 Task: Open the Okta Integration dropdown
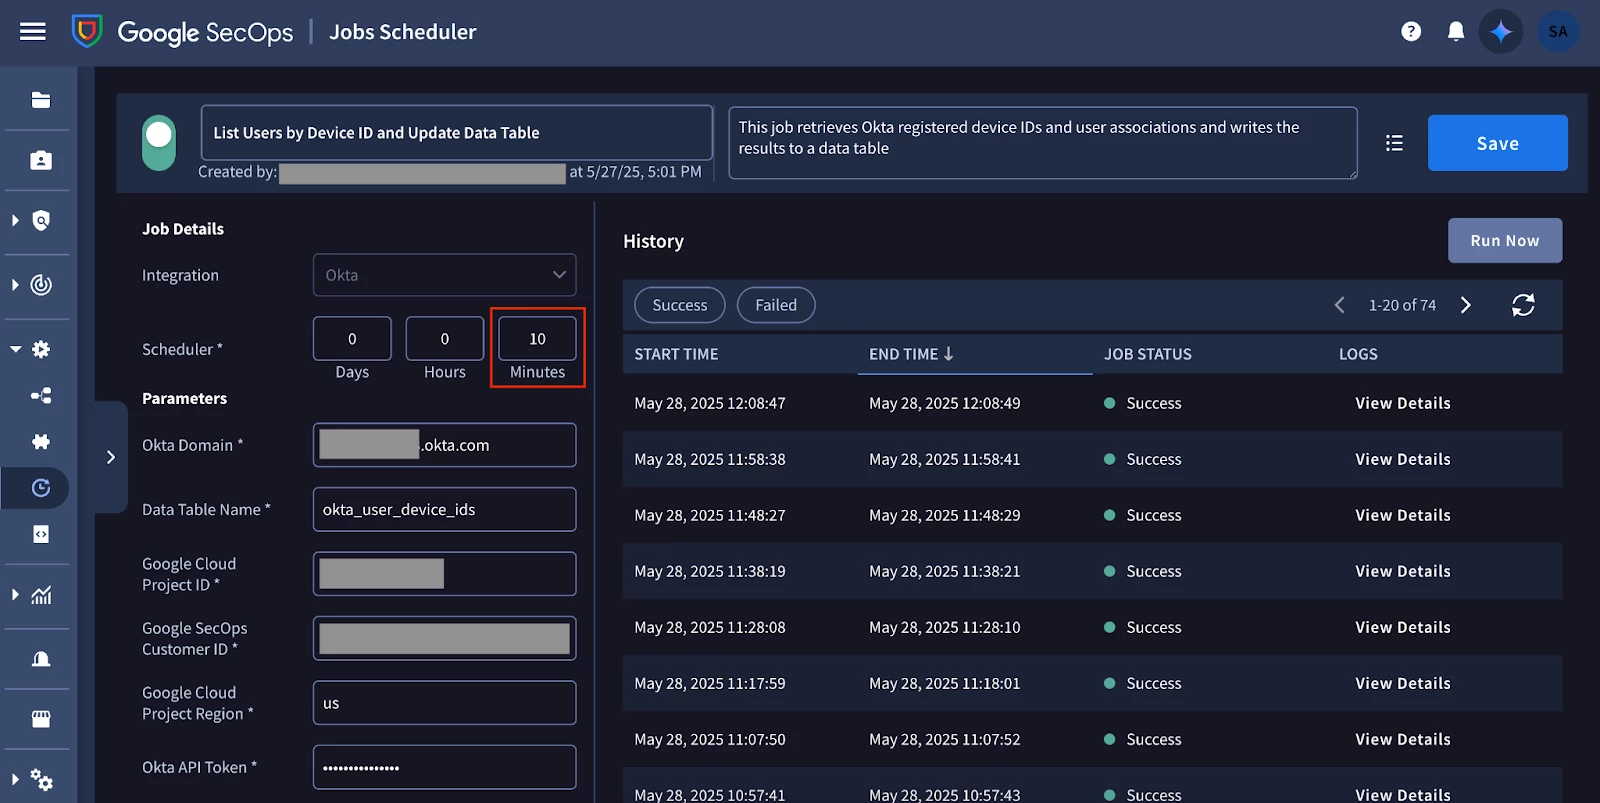point(444,275)
